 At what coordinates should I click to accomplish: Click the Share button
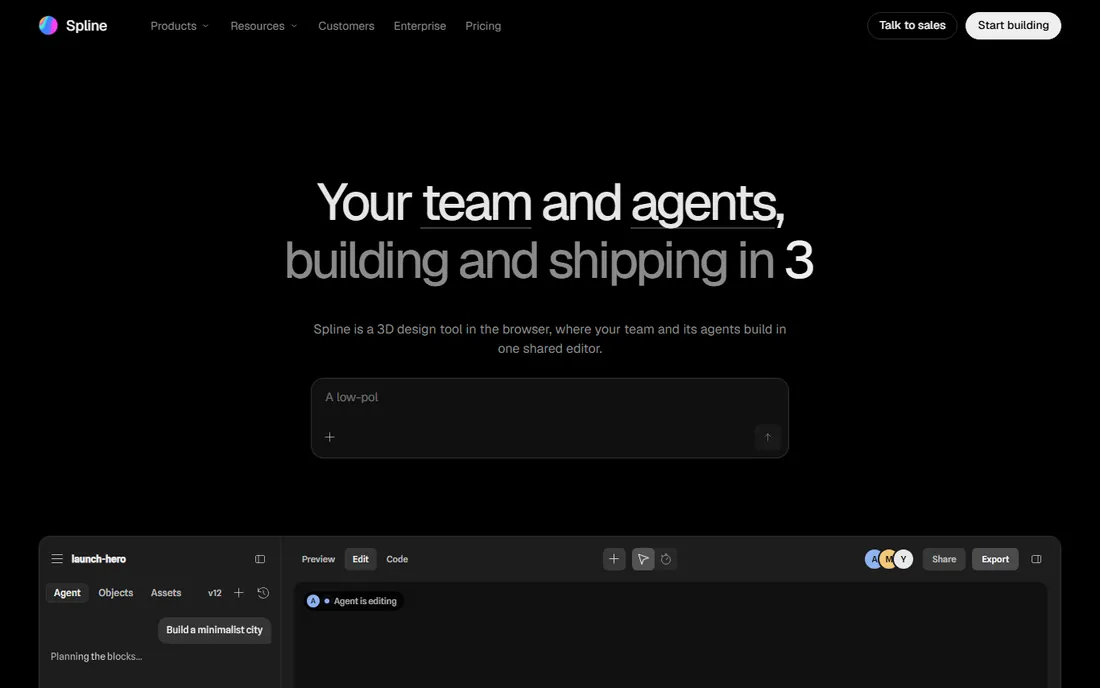tap(944, 559)
